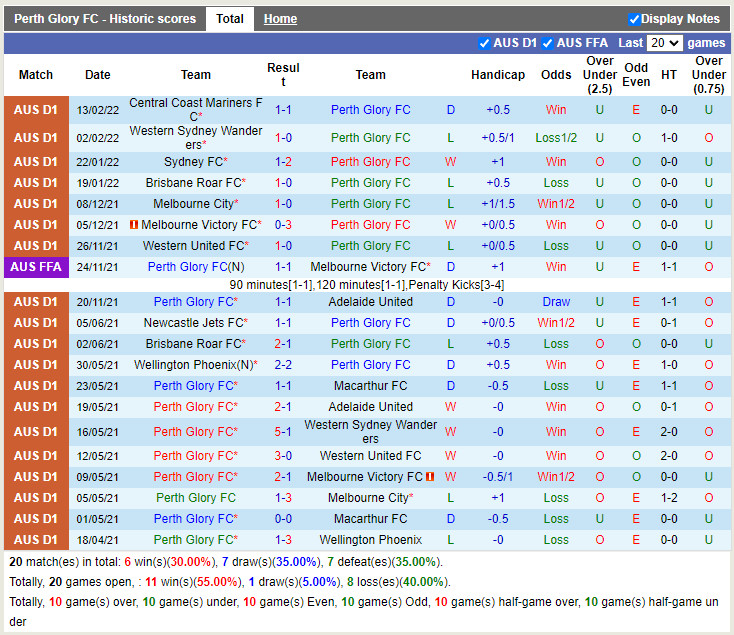Click the AUS D1 badge for 13/02/22 match

coord(36,110)
